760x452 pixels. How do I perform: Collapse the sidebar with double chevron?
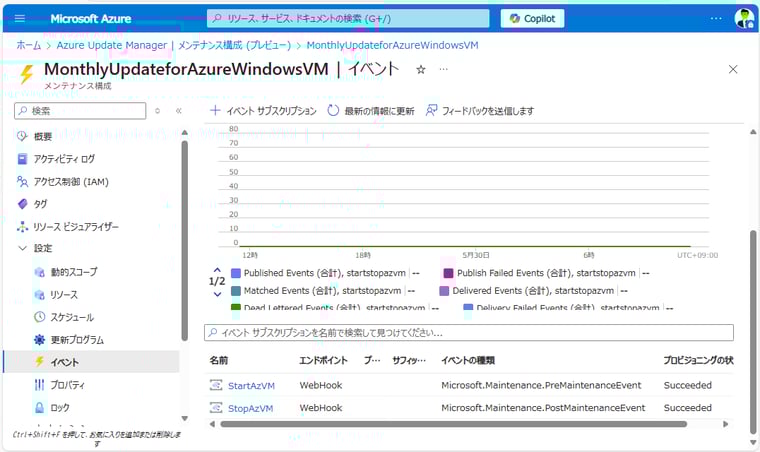coord(178,110)
